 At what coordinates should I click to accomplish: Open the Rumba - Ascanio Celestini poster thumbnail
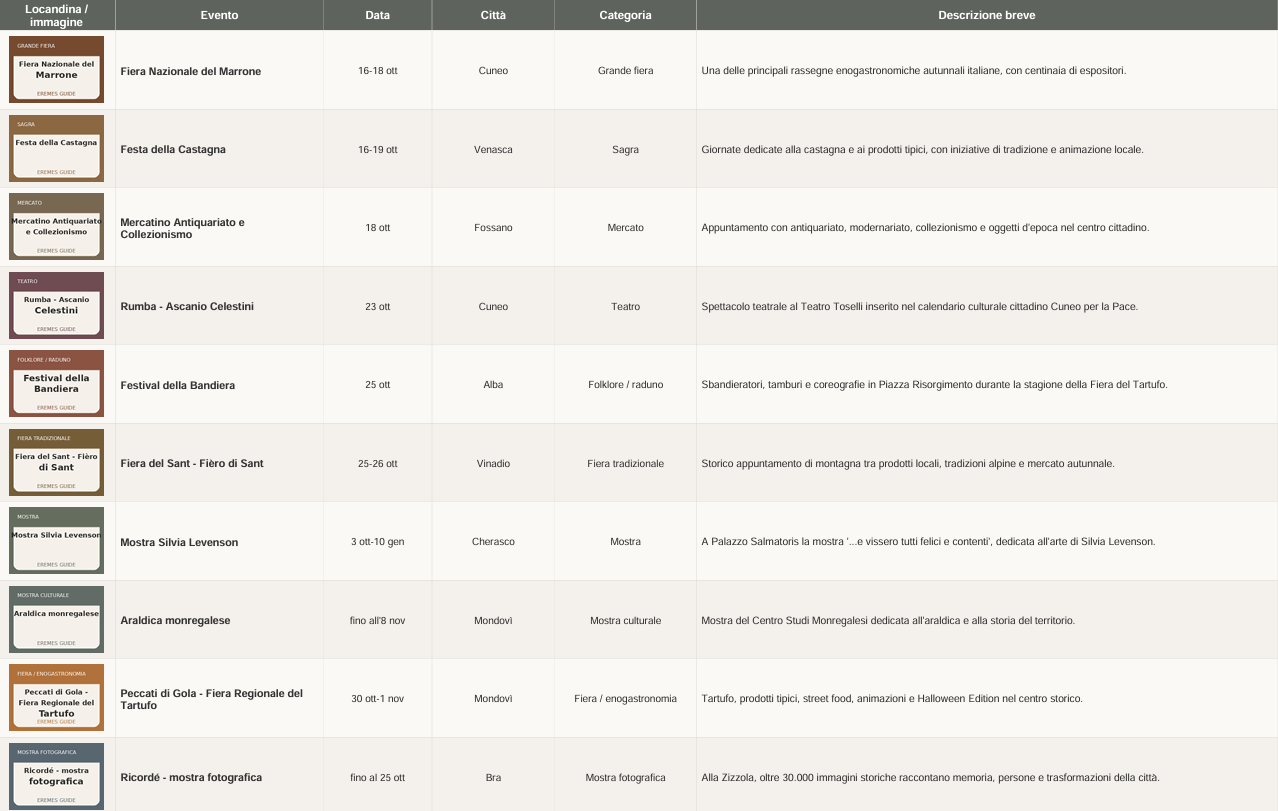click(x=57, y=306)
